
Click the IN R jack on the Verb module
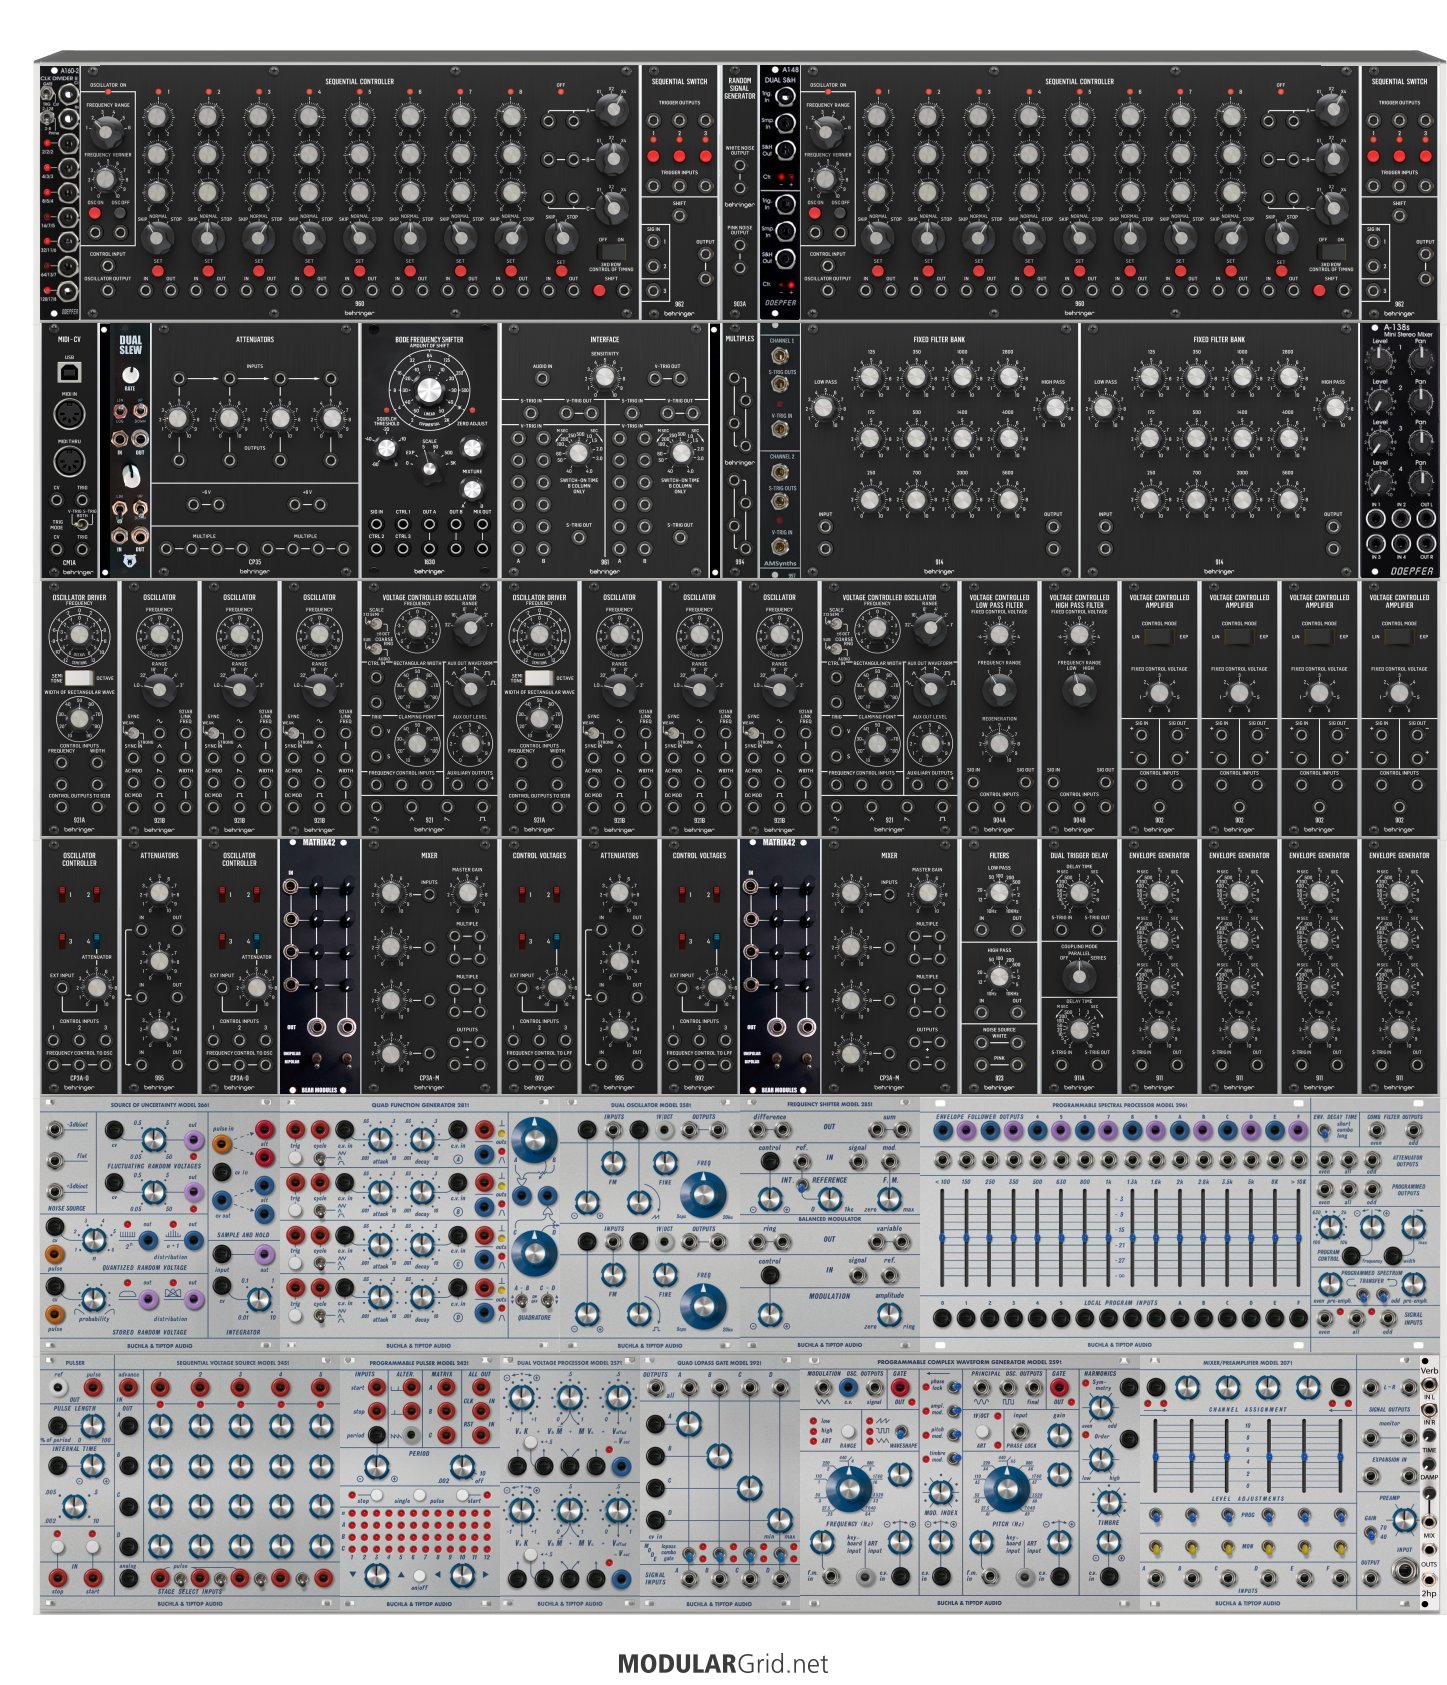click(1427, 1410)
